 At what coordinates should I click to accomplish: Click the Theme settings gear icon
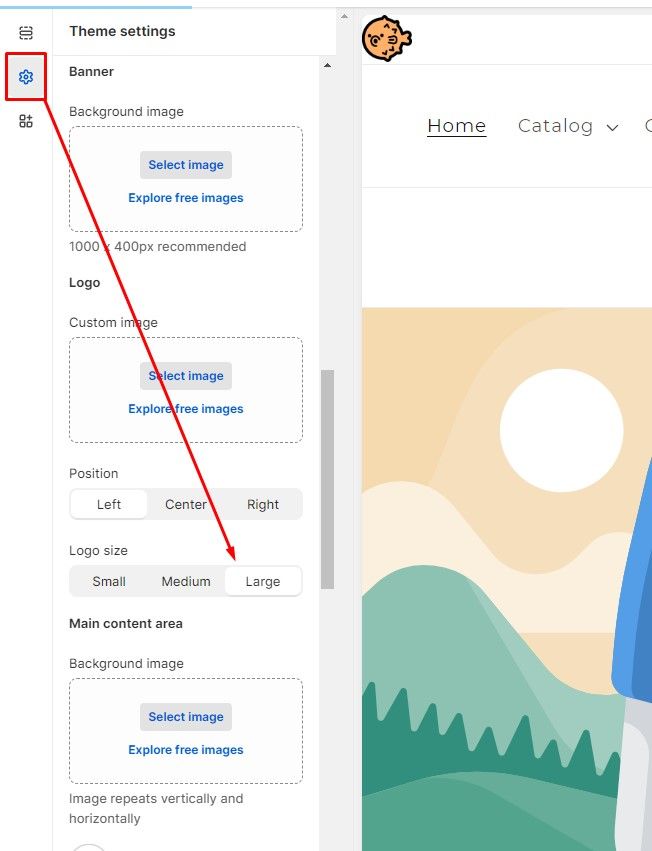point(26,77)
